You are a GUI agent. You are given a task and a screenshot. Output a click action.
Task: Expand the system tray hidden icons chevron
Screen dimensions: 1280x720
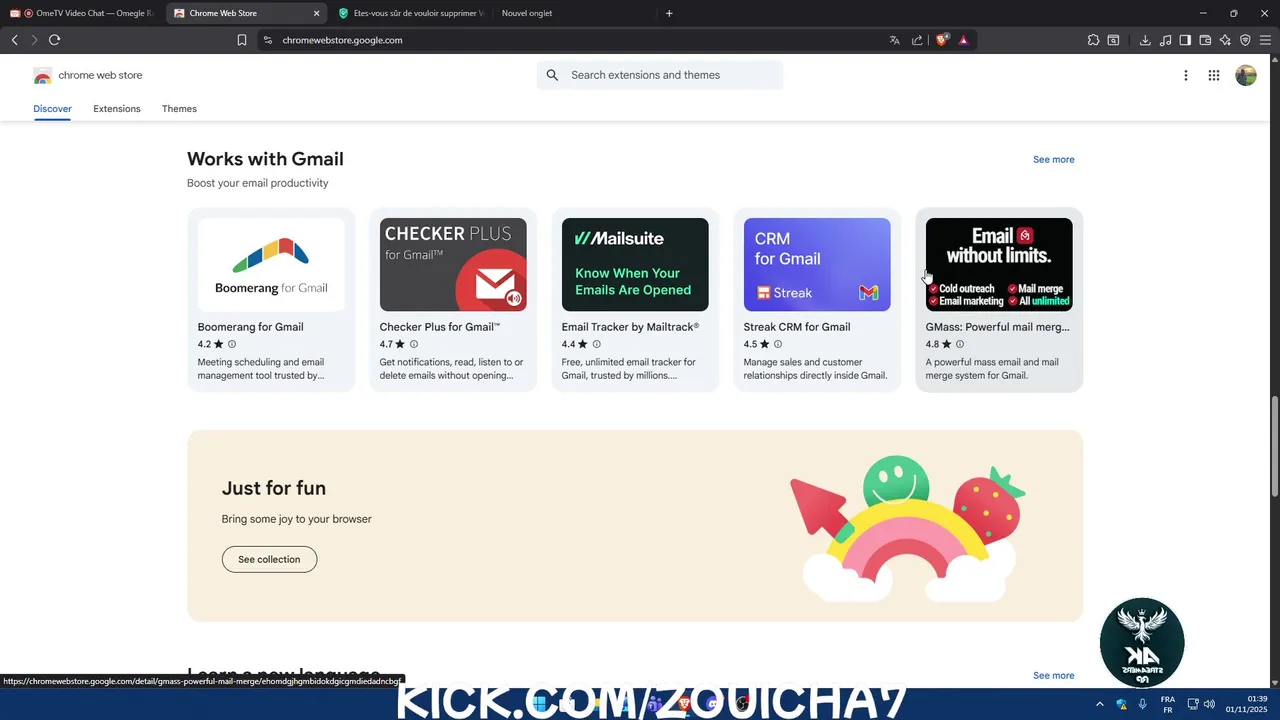1100,704
